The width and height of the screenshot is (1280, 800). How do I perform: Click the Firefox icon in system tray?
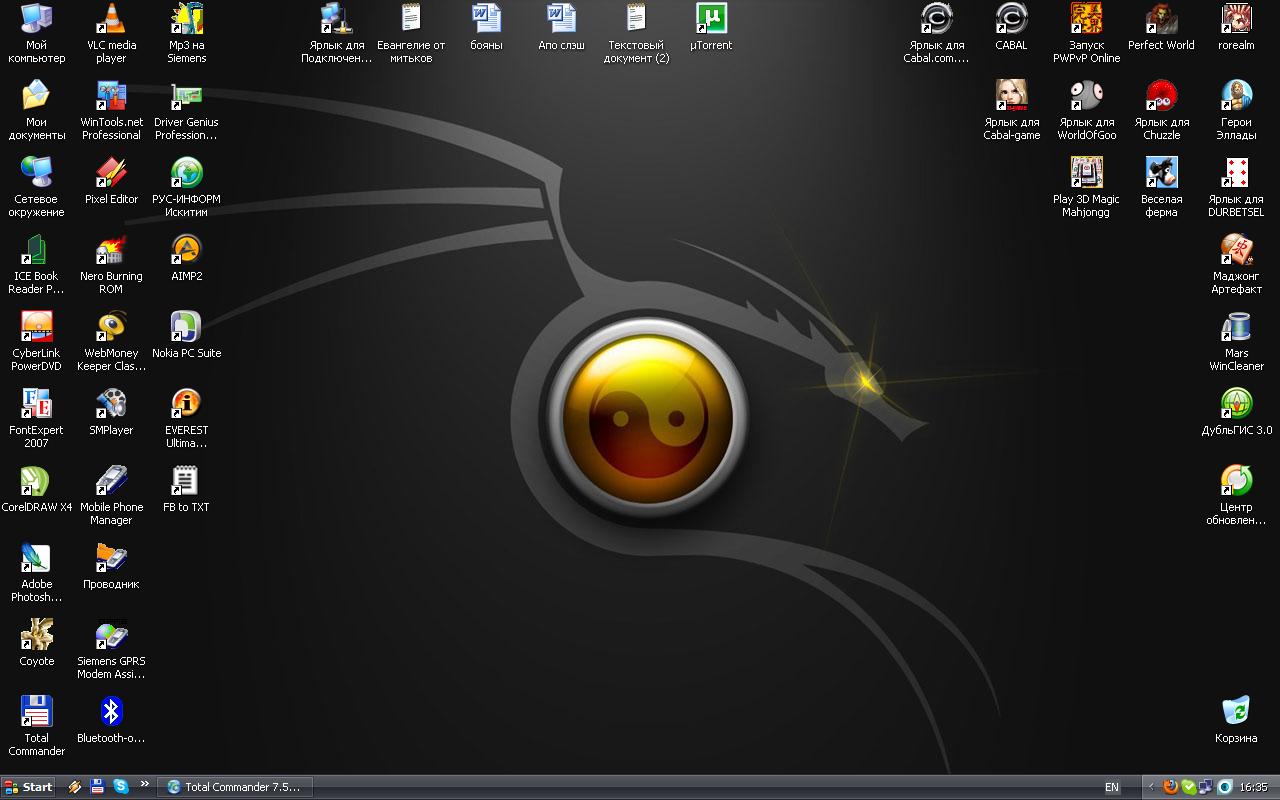[x=1170, y=787]
